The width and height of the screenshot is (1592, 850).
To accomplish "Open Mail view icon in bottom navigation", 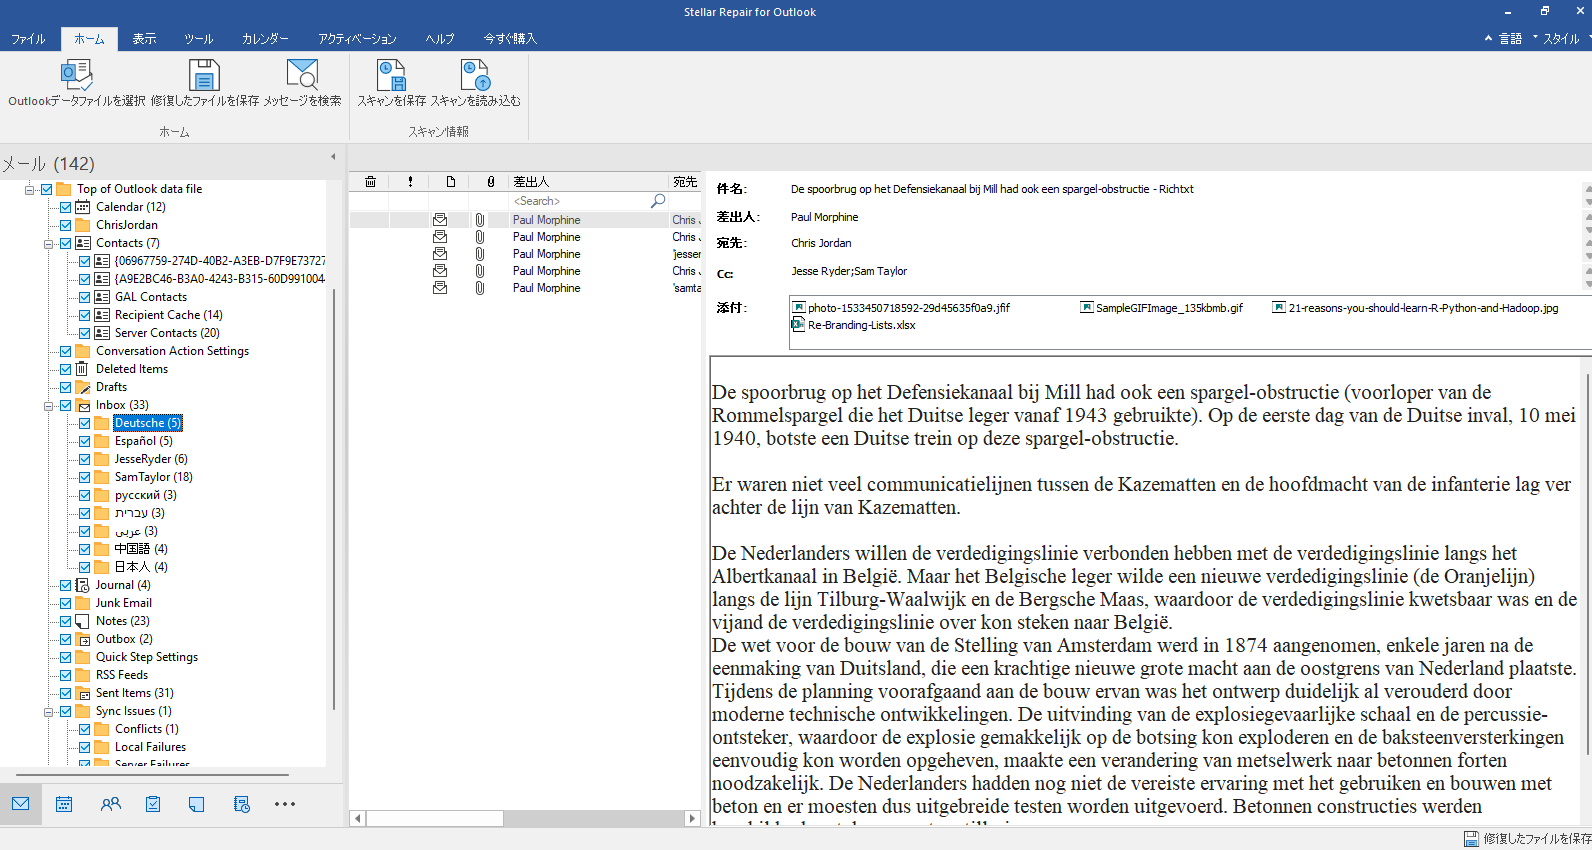I will point(21,804).
